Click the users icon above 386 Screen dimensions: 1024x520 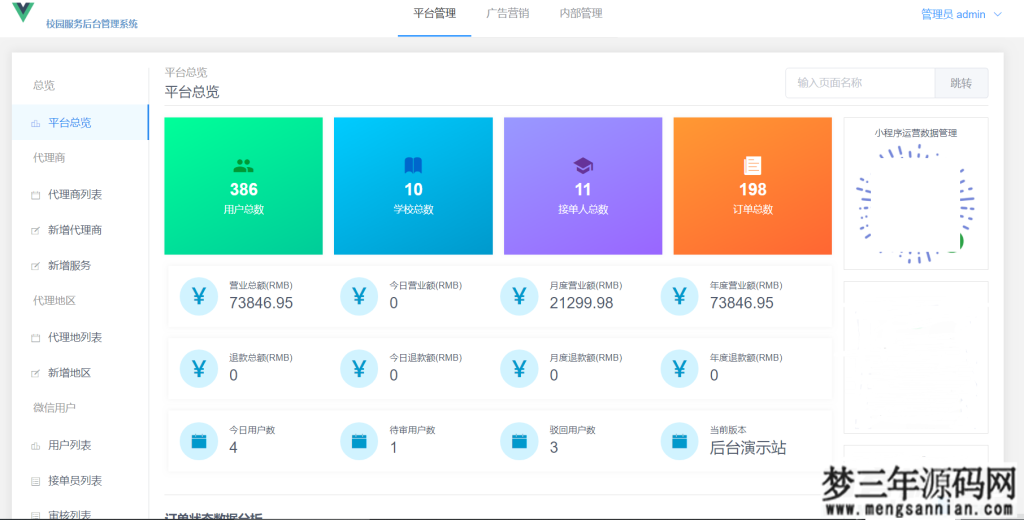pos(244,166)
